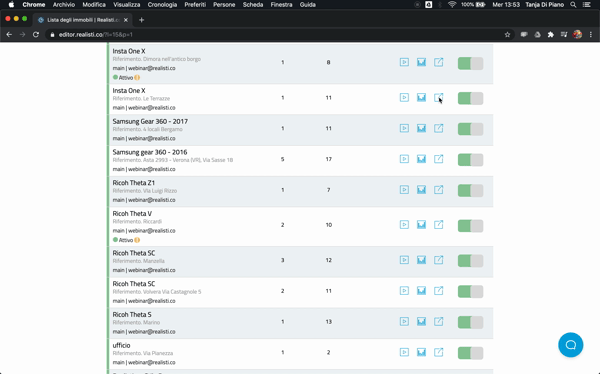Screen dimensions: 600x374
Task: Open the Cronologia menu
Action: point(162,5)
